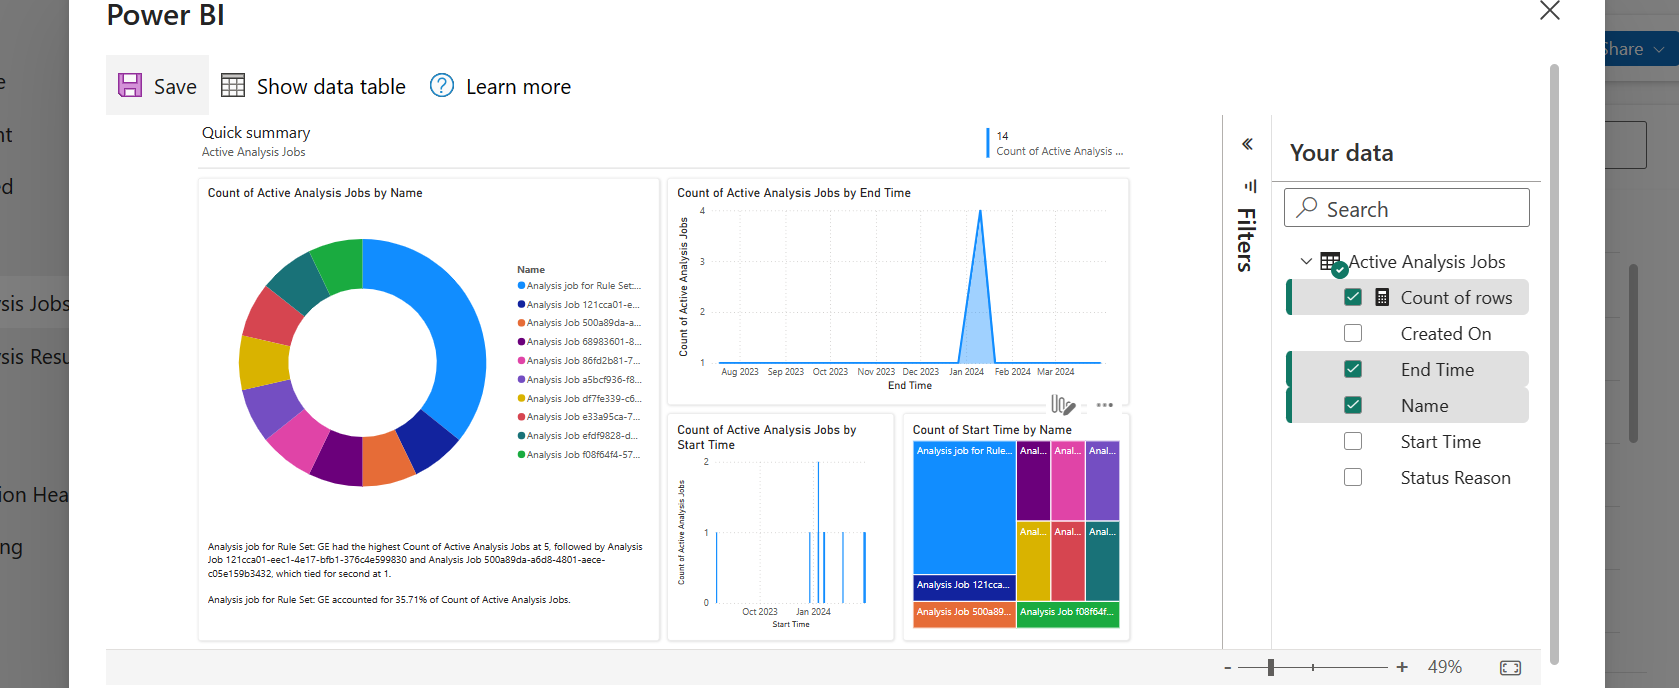This screenshot has width=1679, height=688.
Task: Collapse the Your data pane
Action: (1248, 144)
